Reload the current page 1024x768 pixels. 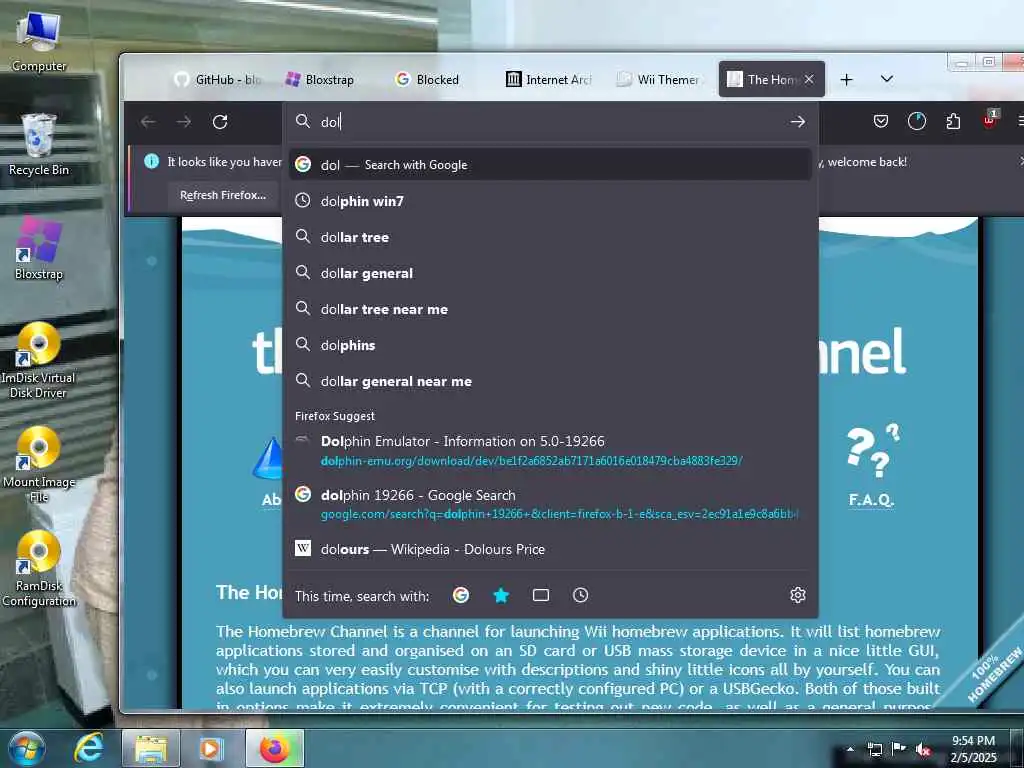coord(220,121)
